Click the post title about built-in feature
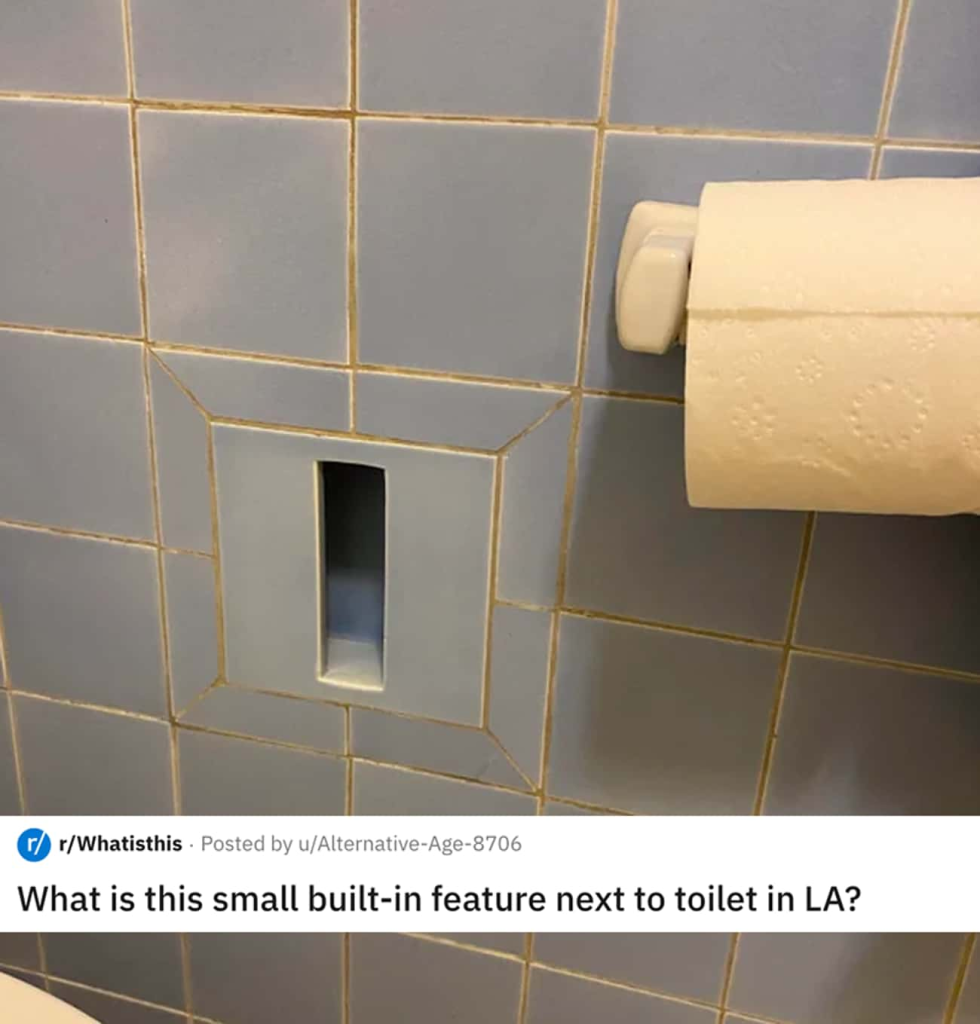 point(439,899)
